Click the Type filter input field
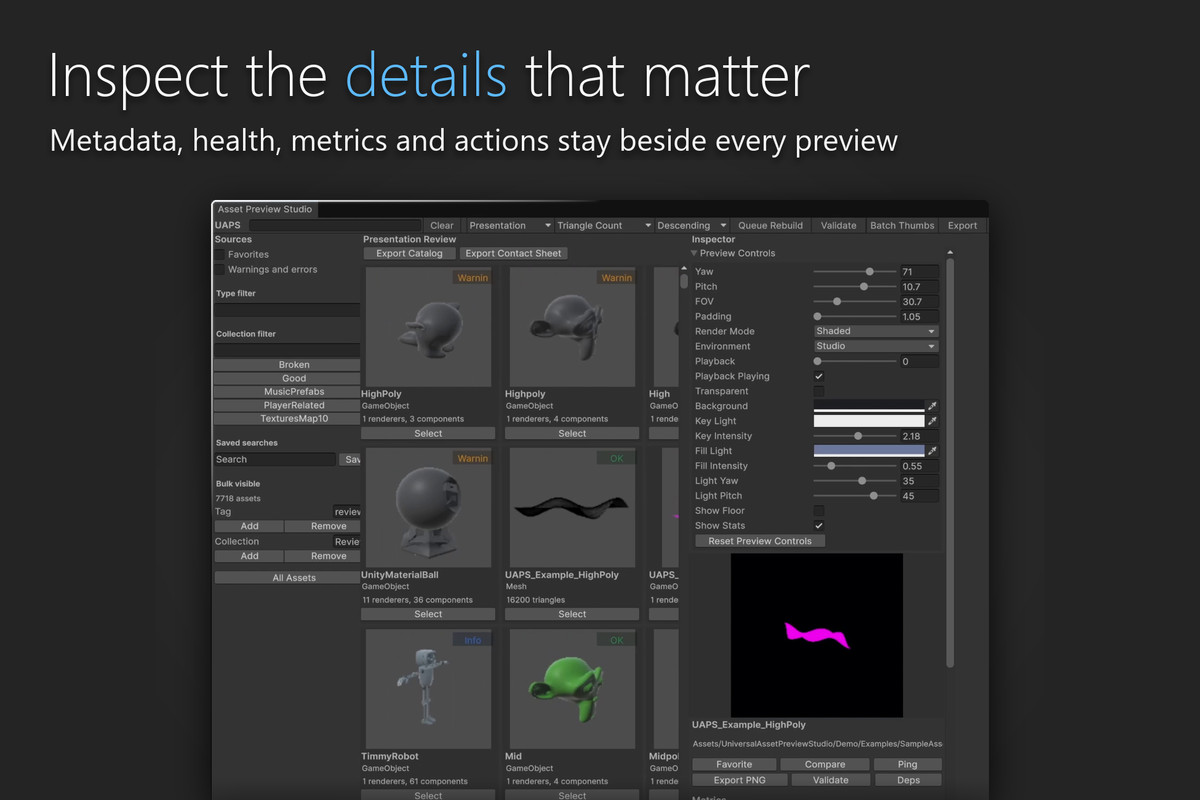The image size is (1200, 800). [287, 311]
